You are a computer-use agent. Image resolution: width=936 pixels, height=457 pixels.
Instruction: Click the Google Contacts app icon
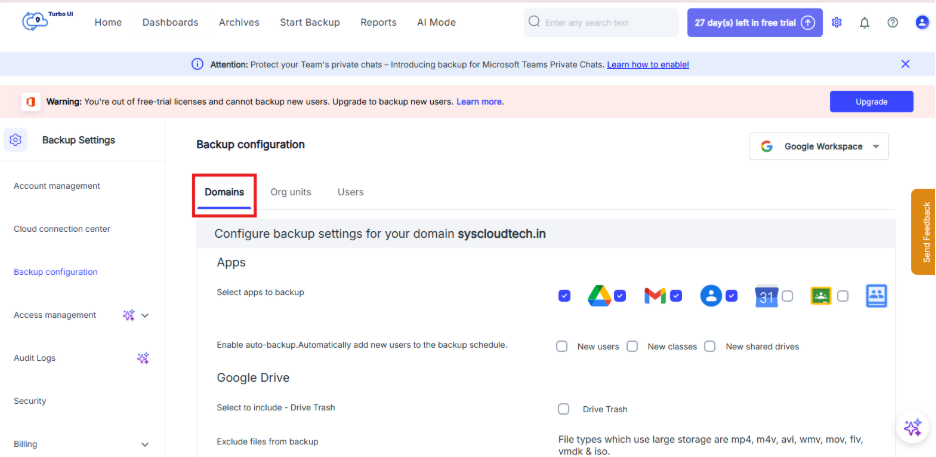[x=711, y=296]
